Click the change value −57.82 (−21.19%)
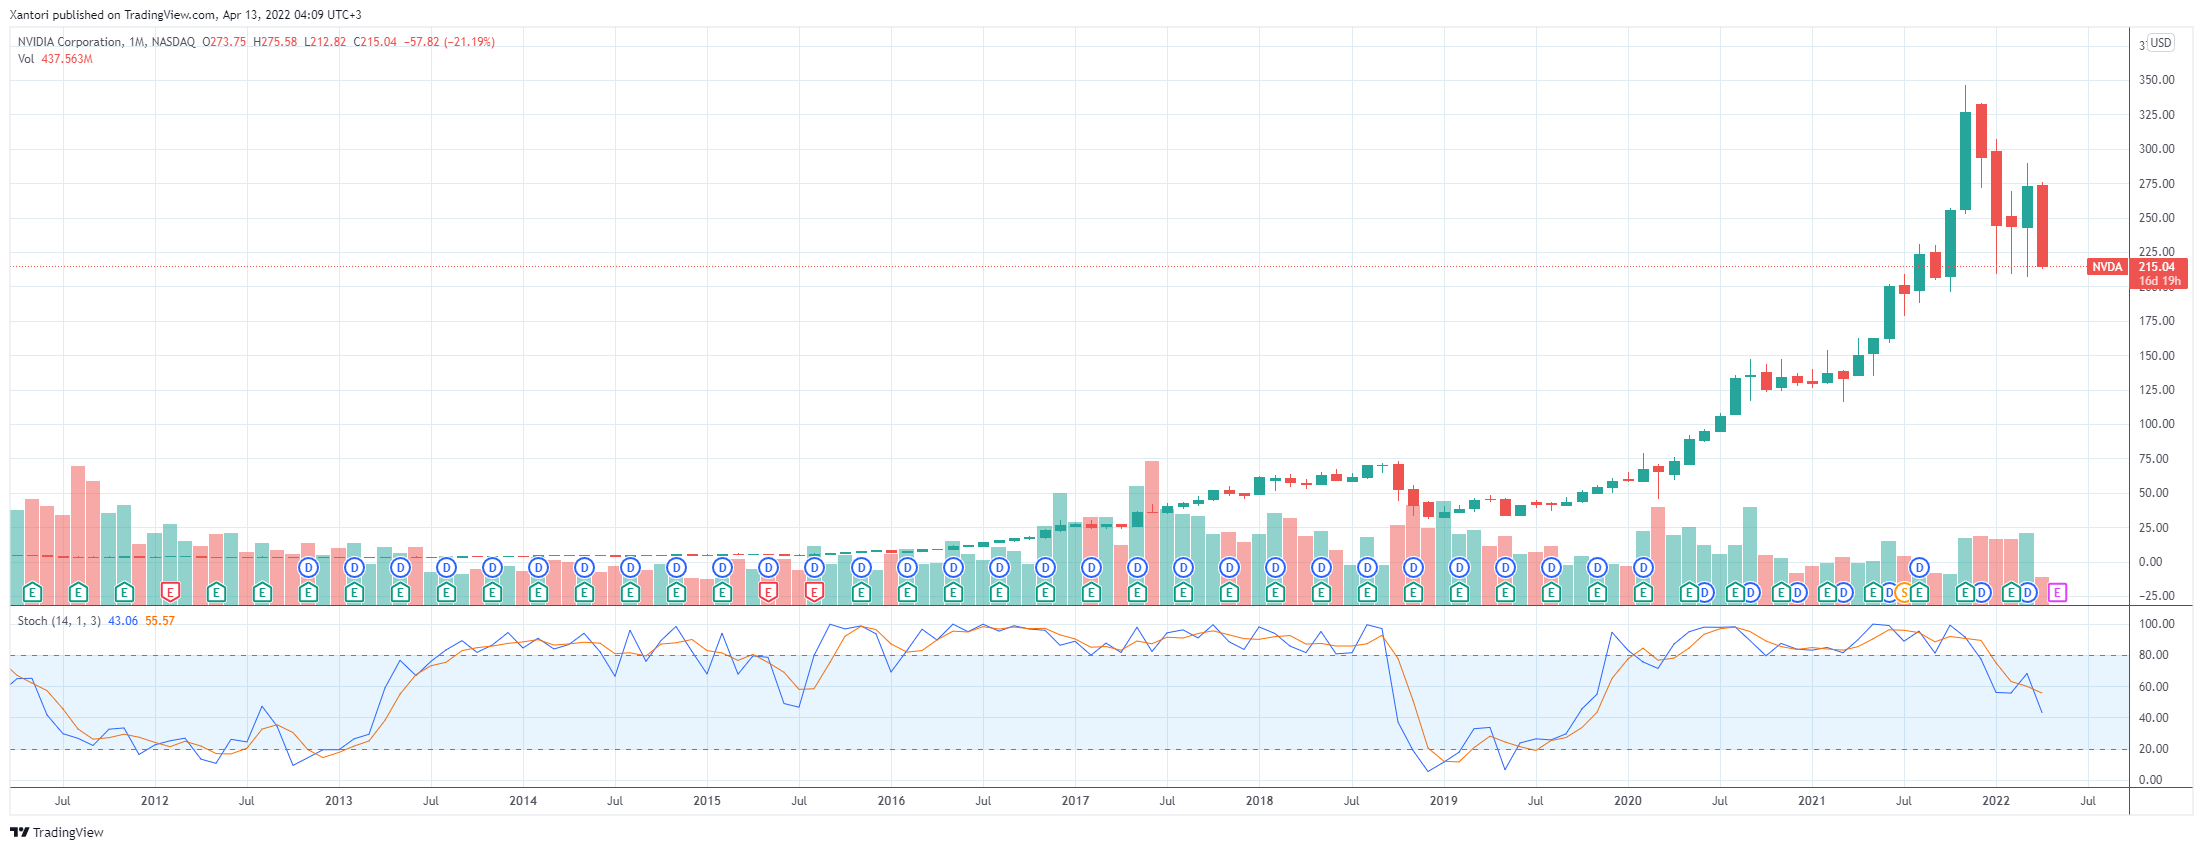Viewport: 2203px width, 850px height. [x=449, y=42]
